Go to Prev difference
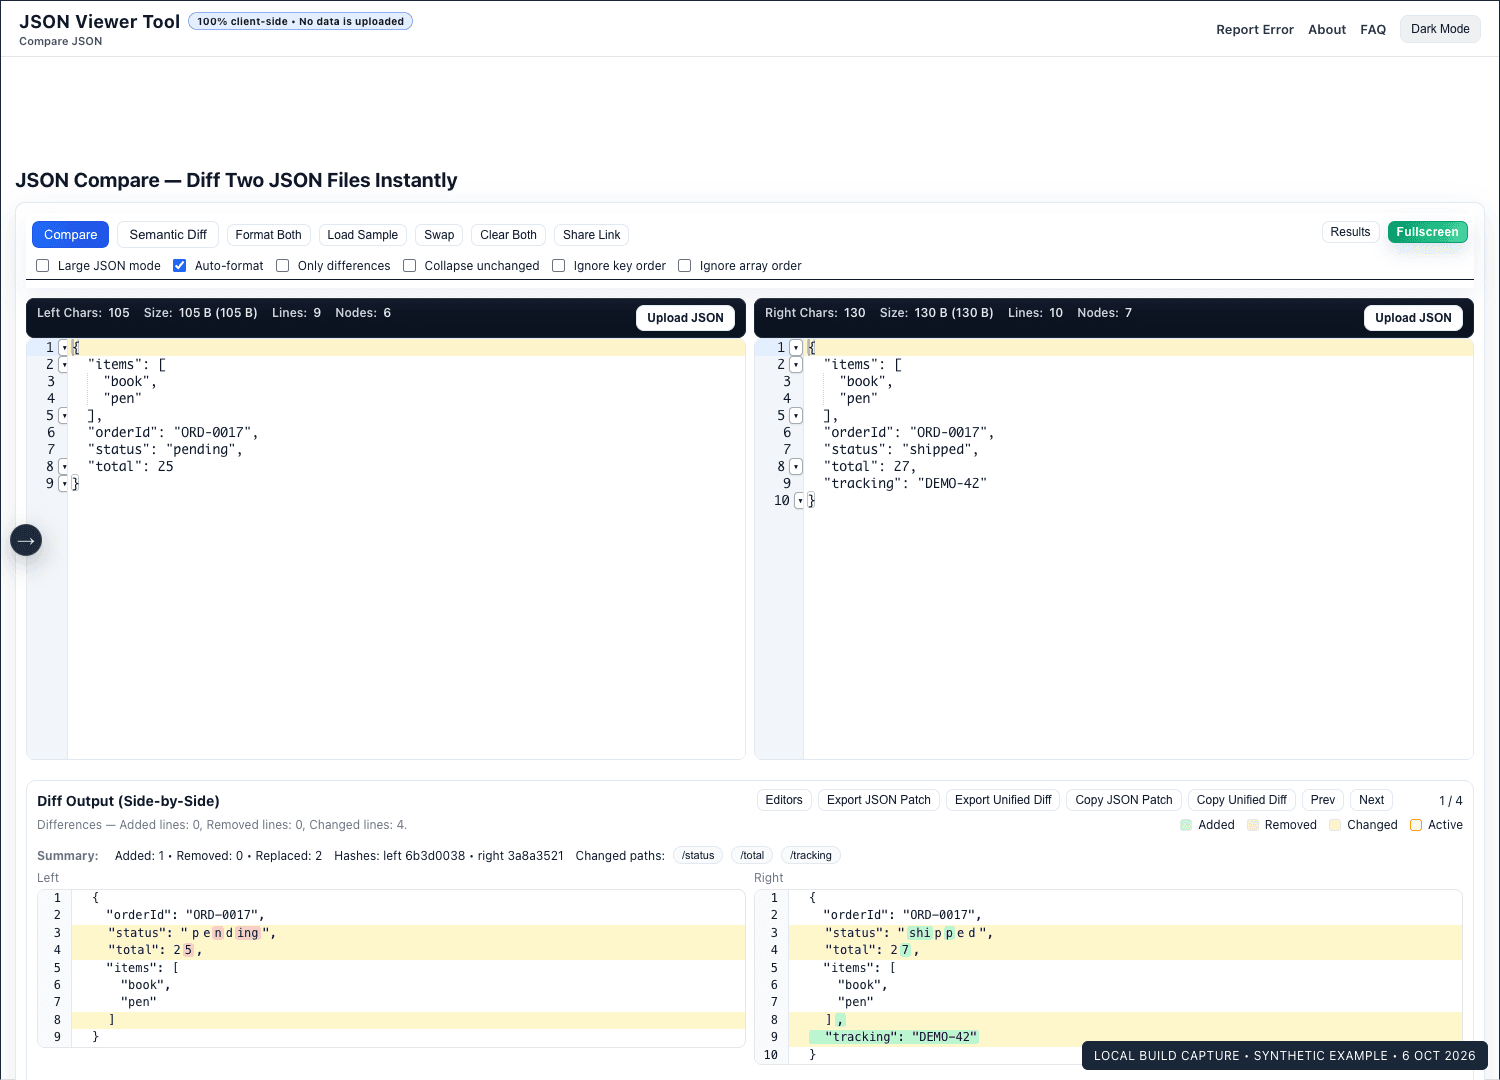1500x1080 pixels. pos(1323,800)
